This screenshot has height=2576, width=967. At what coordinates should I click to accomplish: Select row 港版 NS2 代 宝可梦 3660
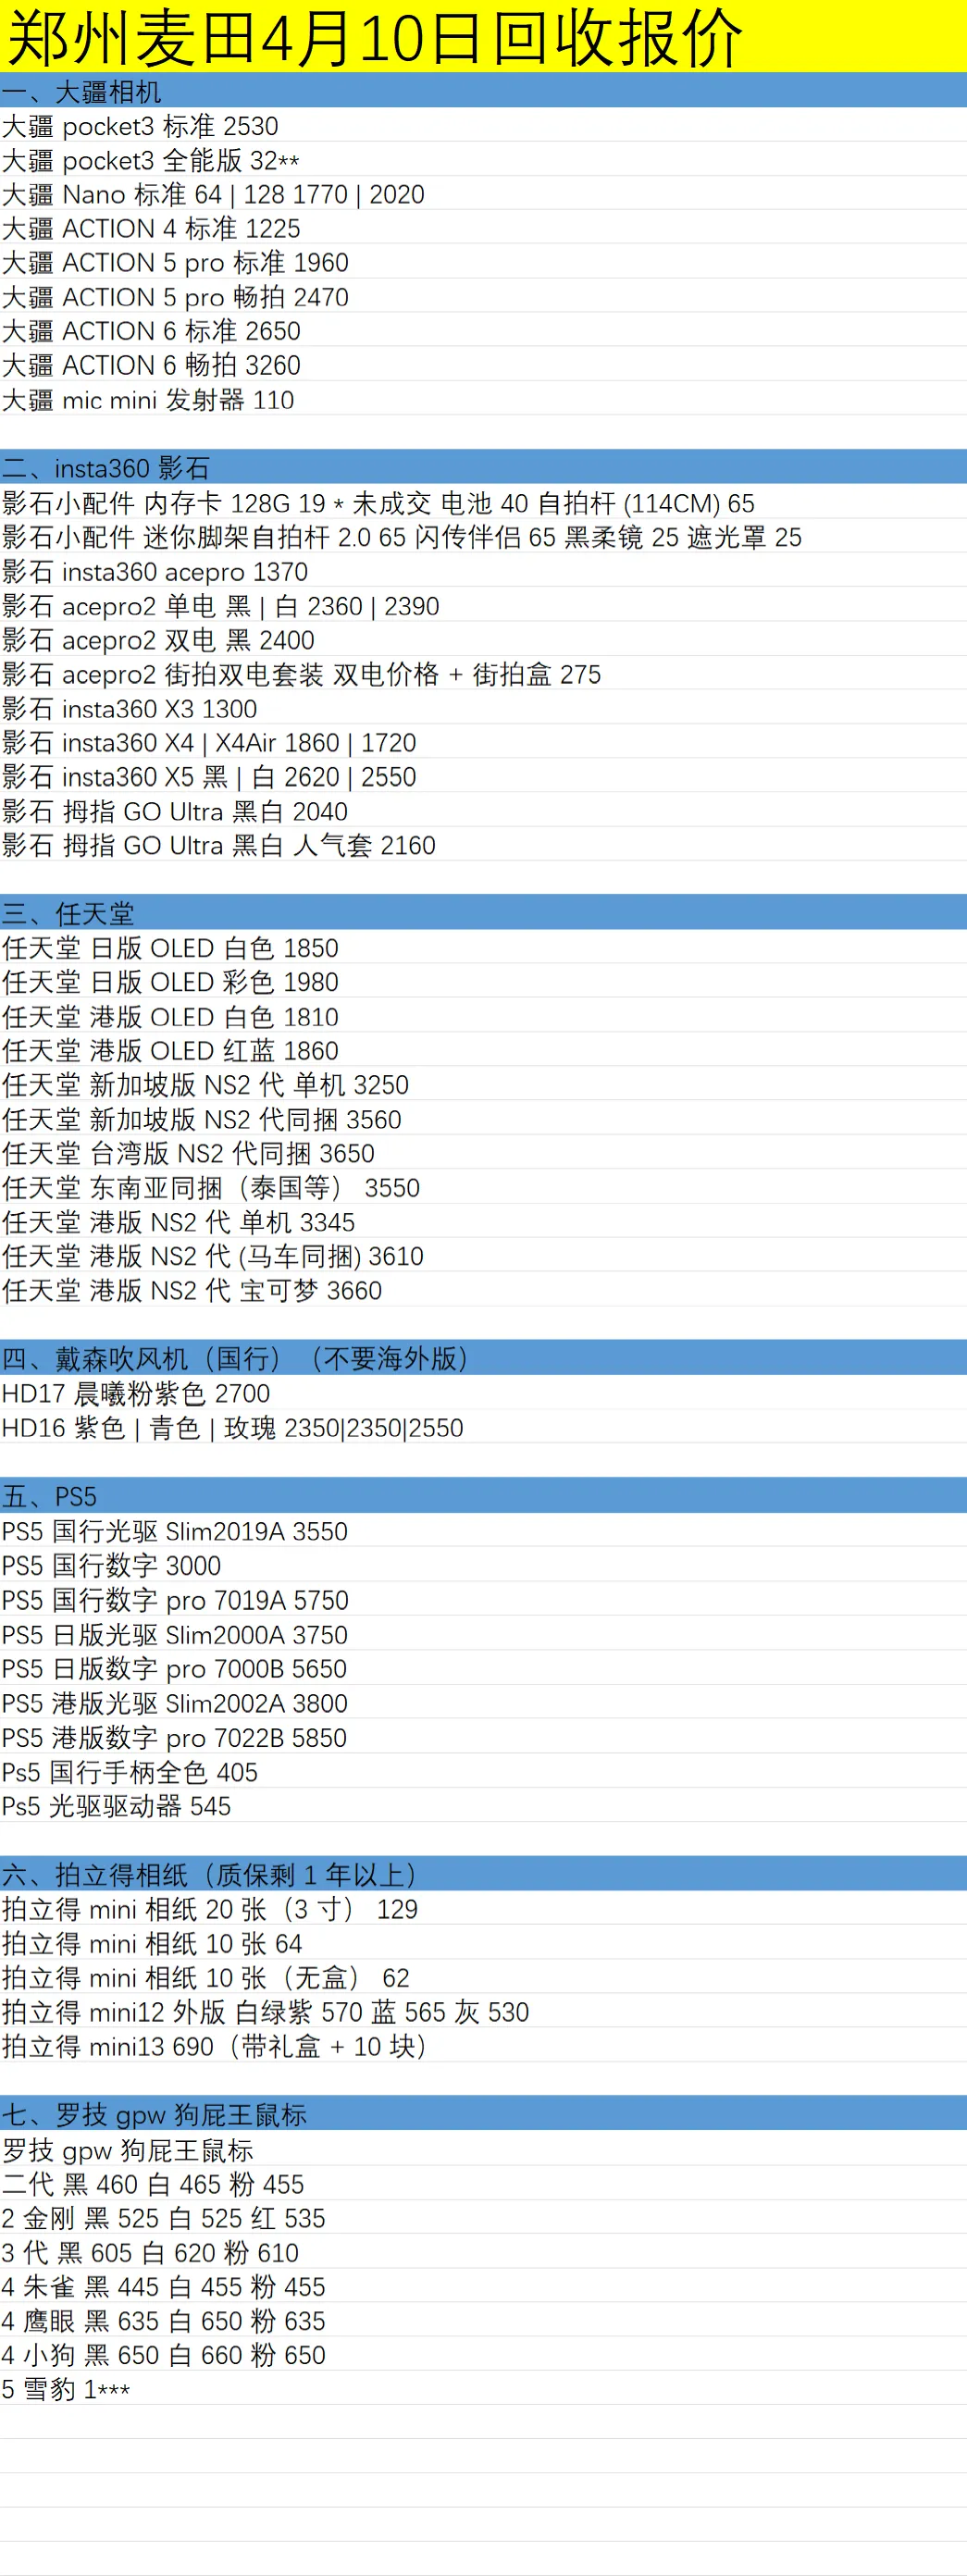[483, 1290]
